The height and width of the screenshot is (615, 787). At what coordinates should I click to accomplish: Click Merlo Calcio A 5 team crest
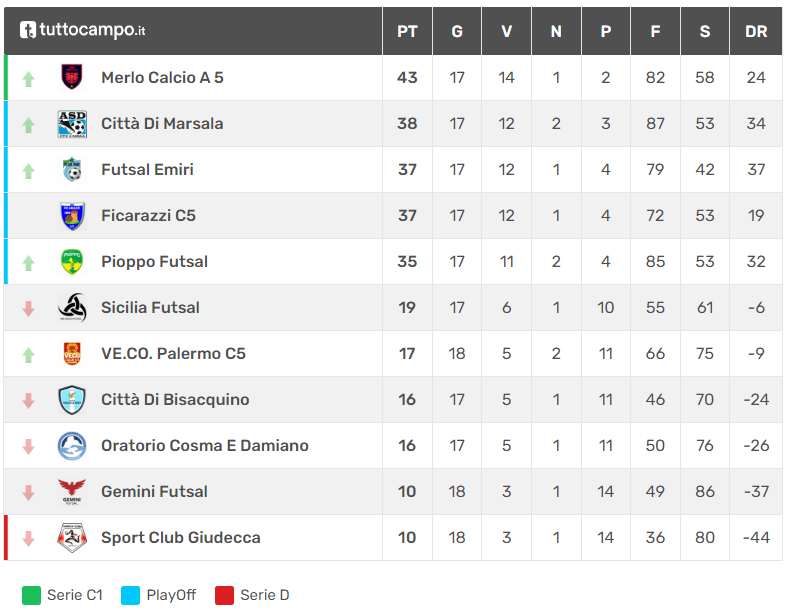(x=72, y=78)
